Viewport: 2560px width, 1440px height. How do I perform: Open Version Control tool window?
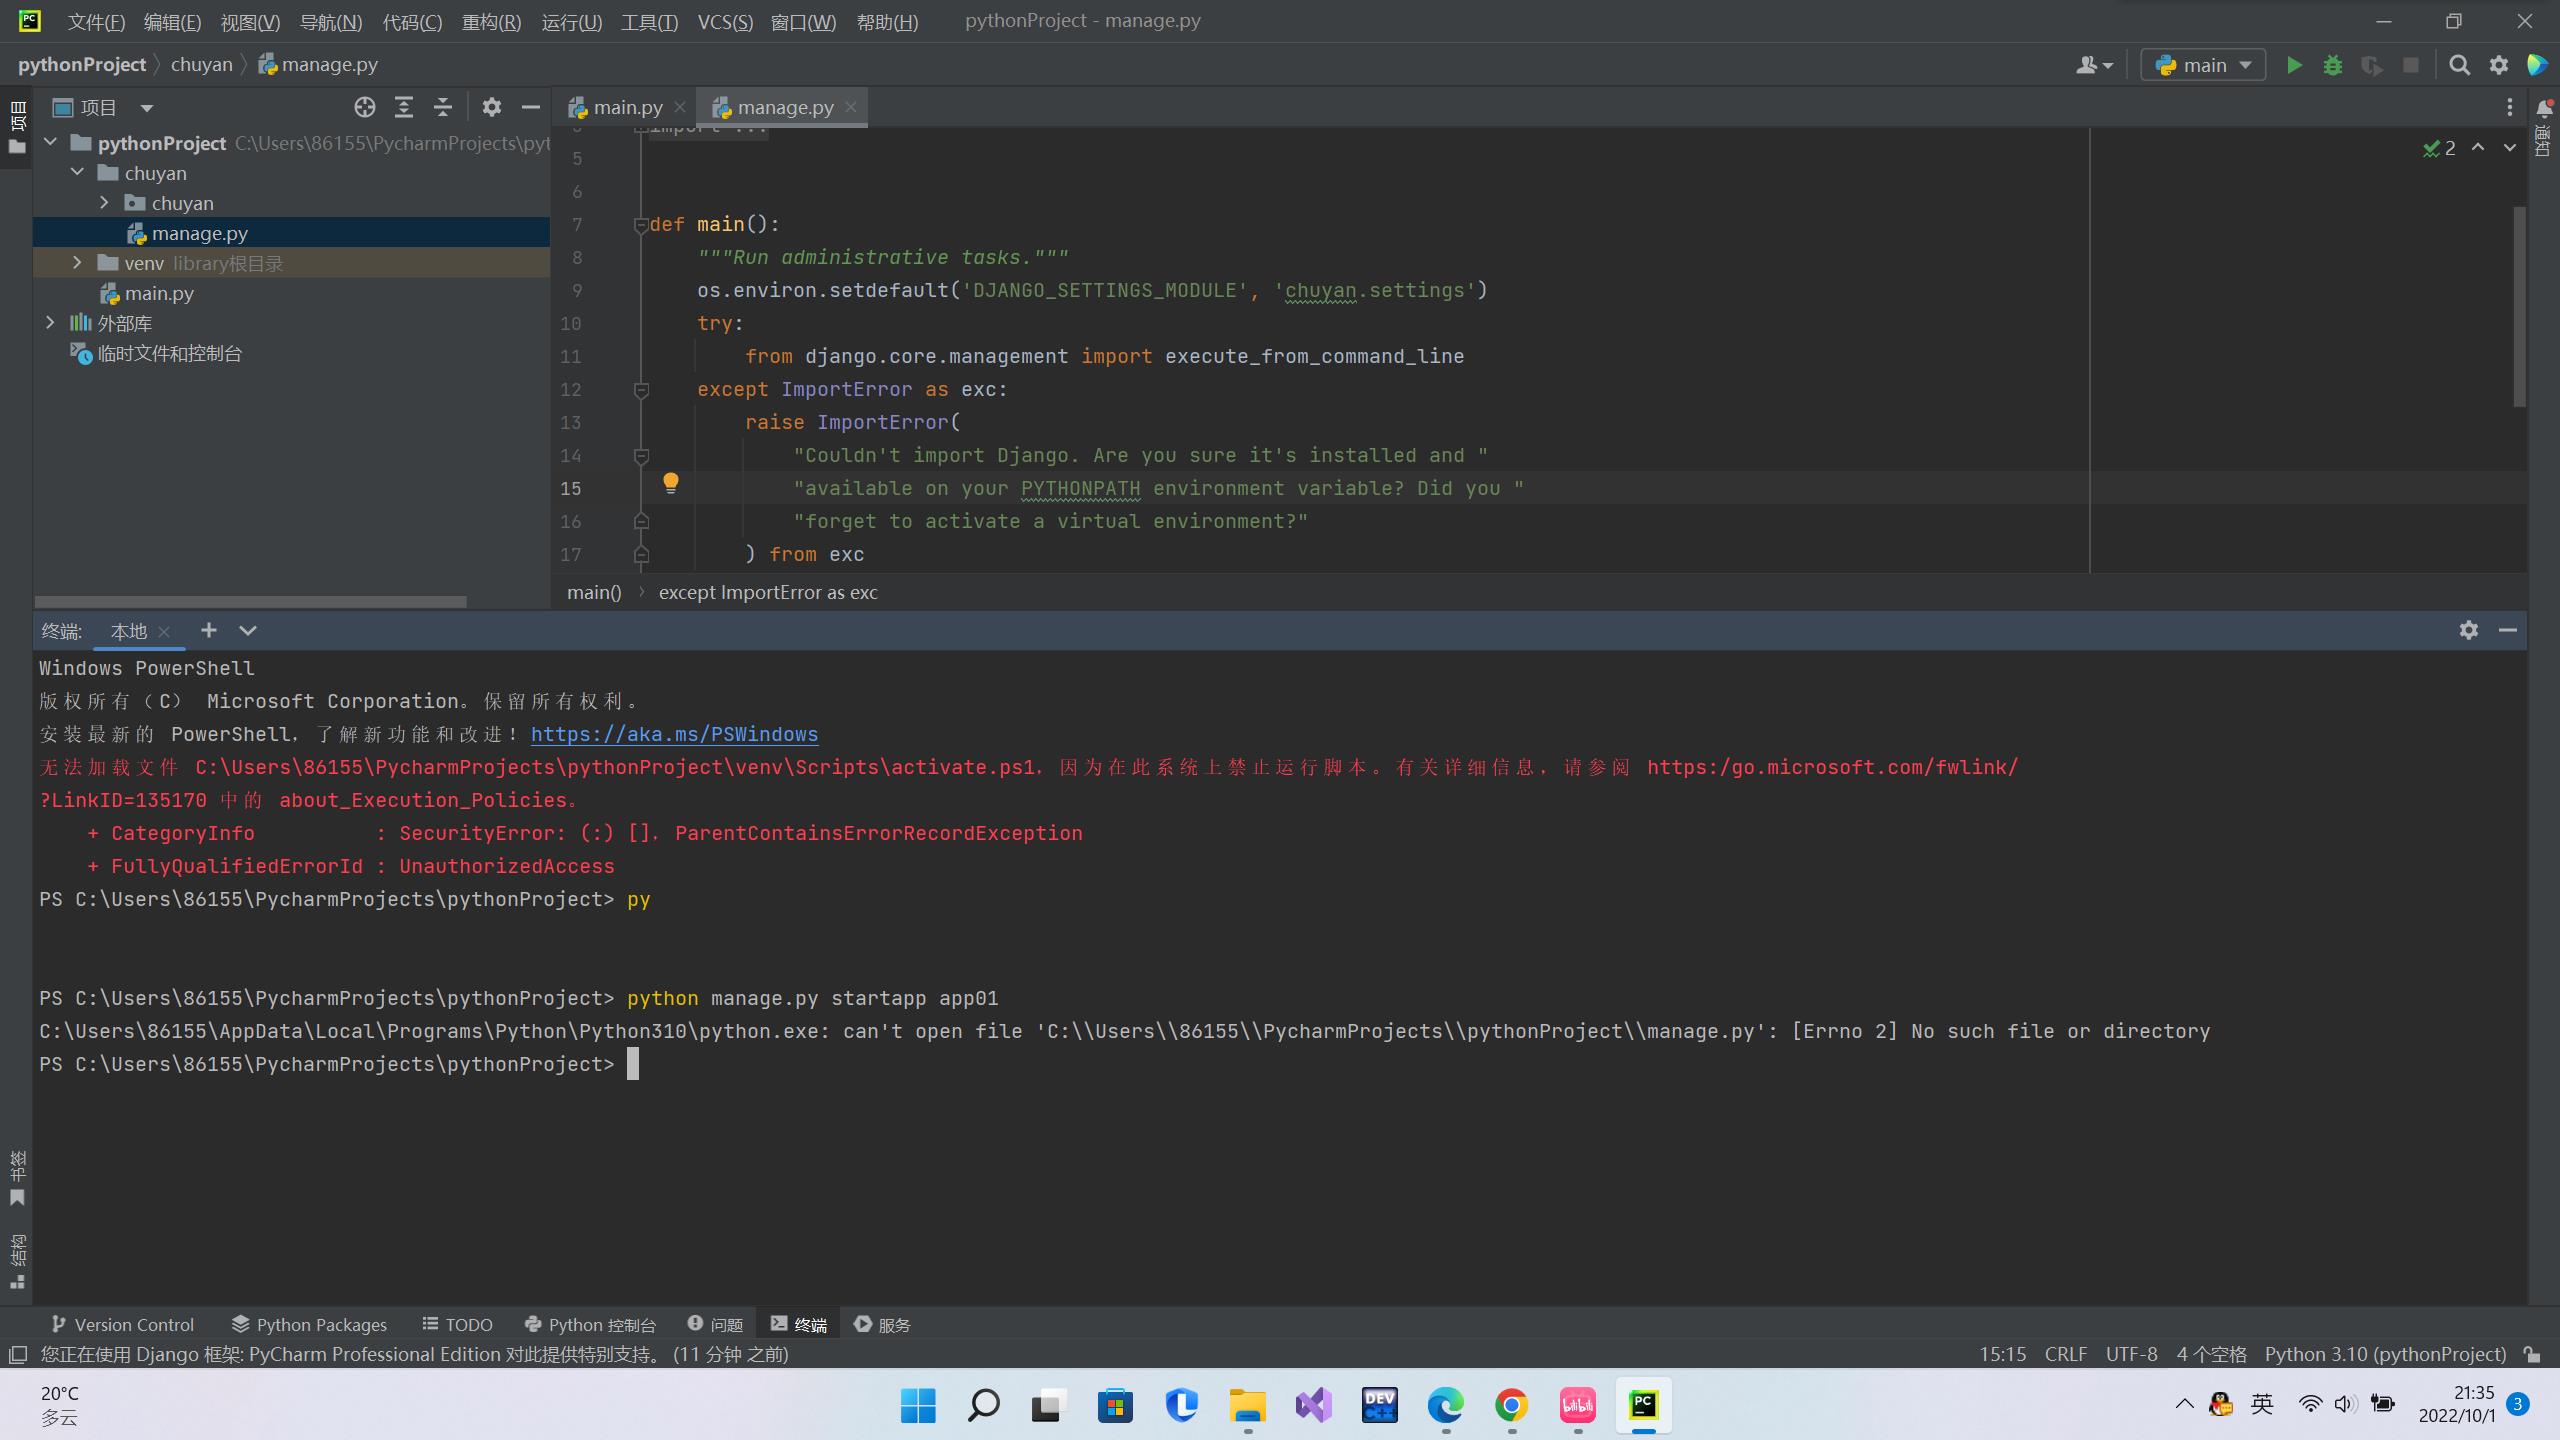coord(122,1324)
